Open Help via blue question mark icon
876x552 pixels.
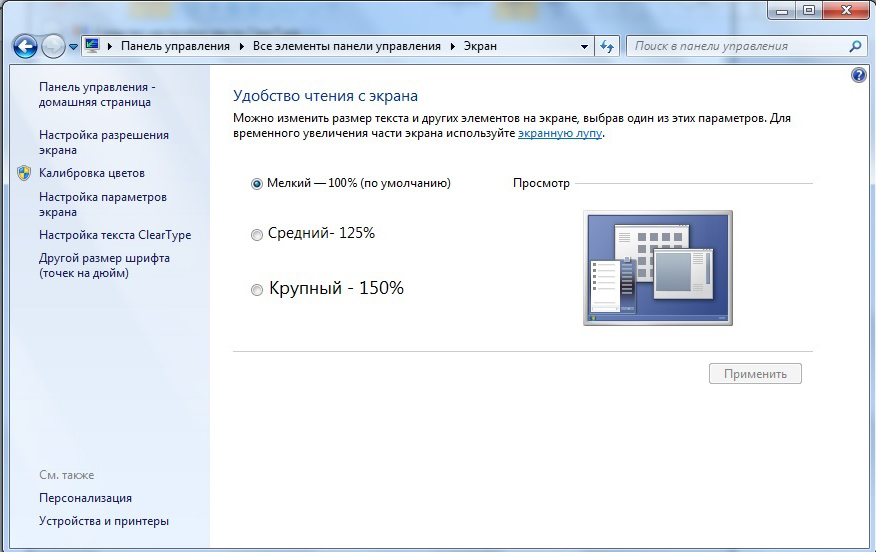coord(858,75)
